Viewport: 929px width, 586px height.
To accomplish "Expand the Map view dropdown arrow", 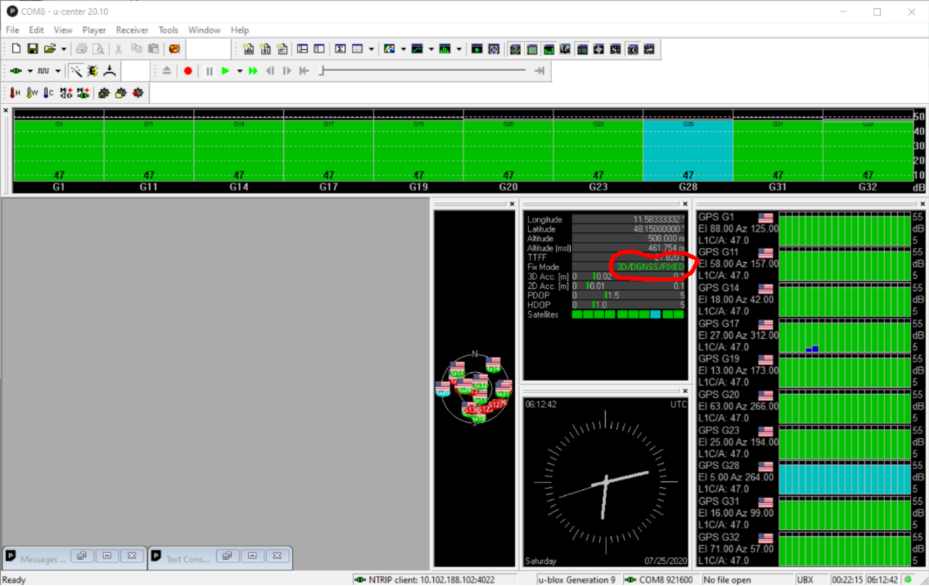I will coord(403,49).
